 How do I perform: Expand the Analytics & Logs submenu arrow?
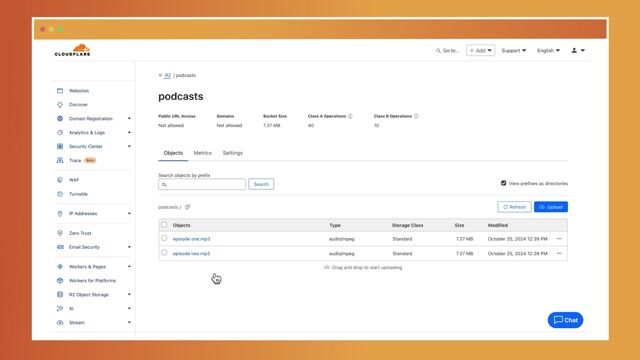[129, 132]
